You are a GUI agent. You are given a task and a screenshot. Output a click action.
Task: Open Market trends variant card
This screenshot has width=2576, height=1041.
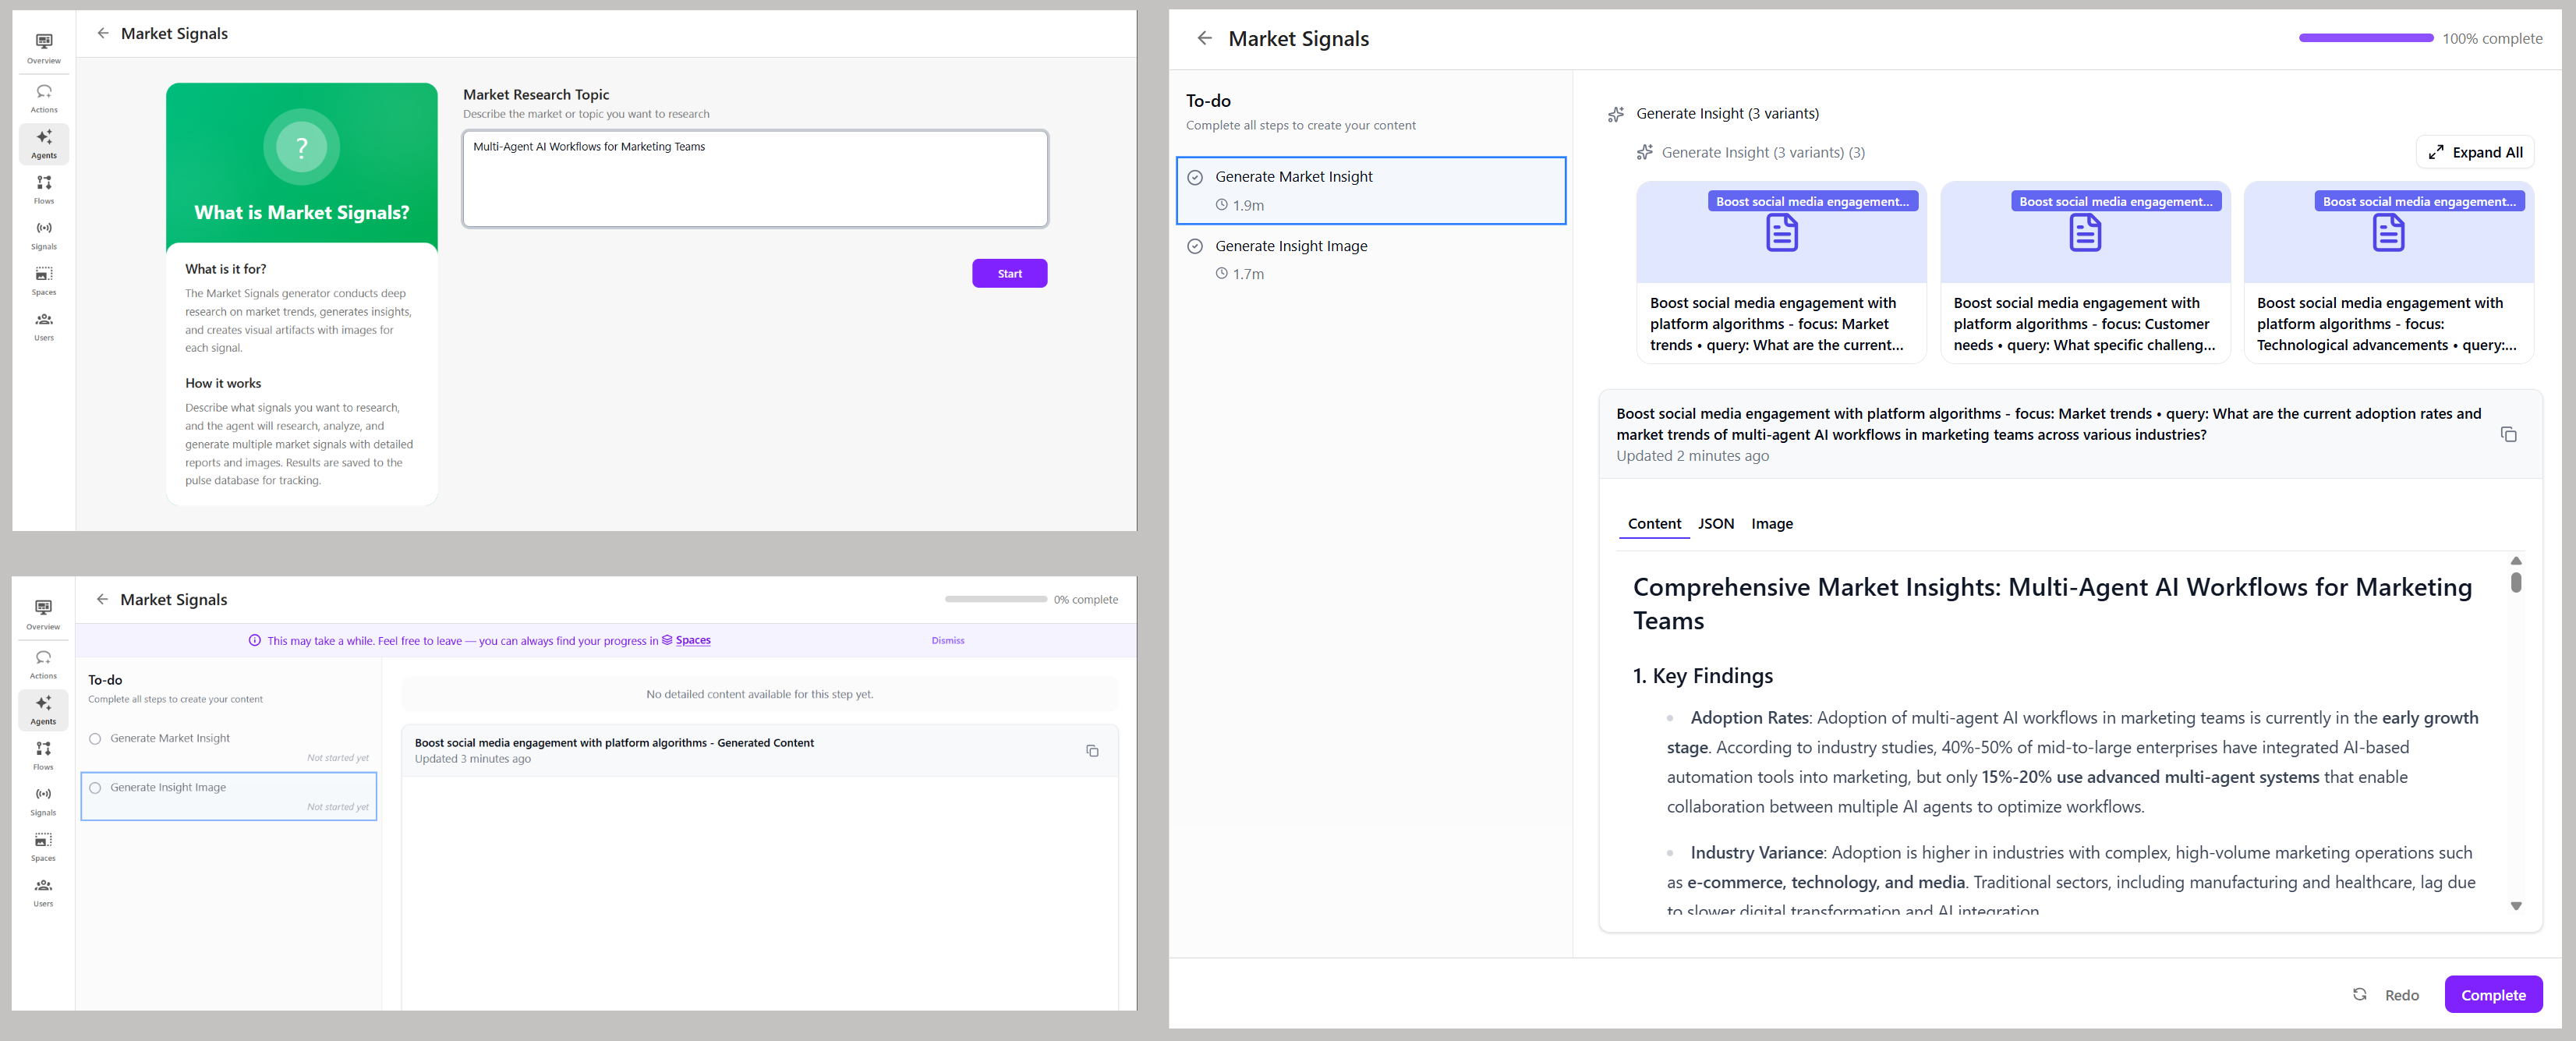pyautogui.click(x=1781, y=272)
